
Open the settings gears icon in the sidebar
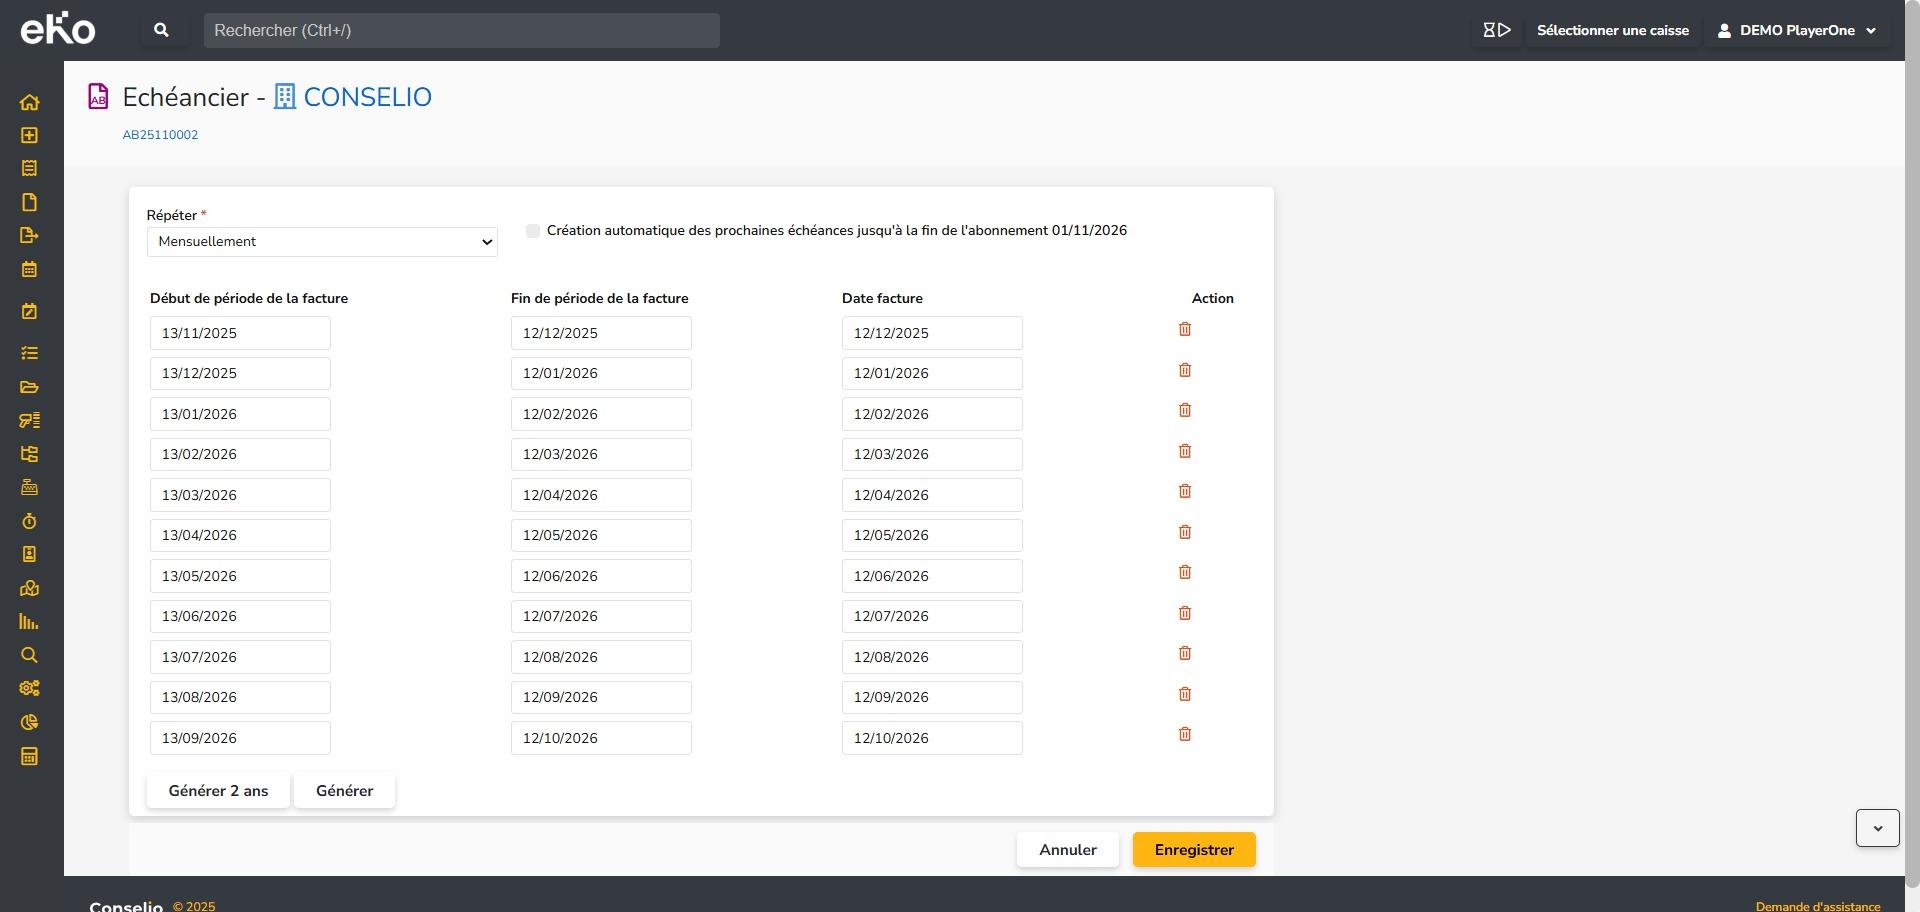click(29, 688)
